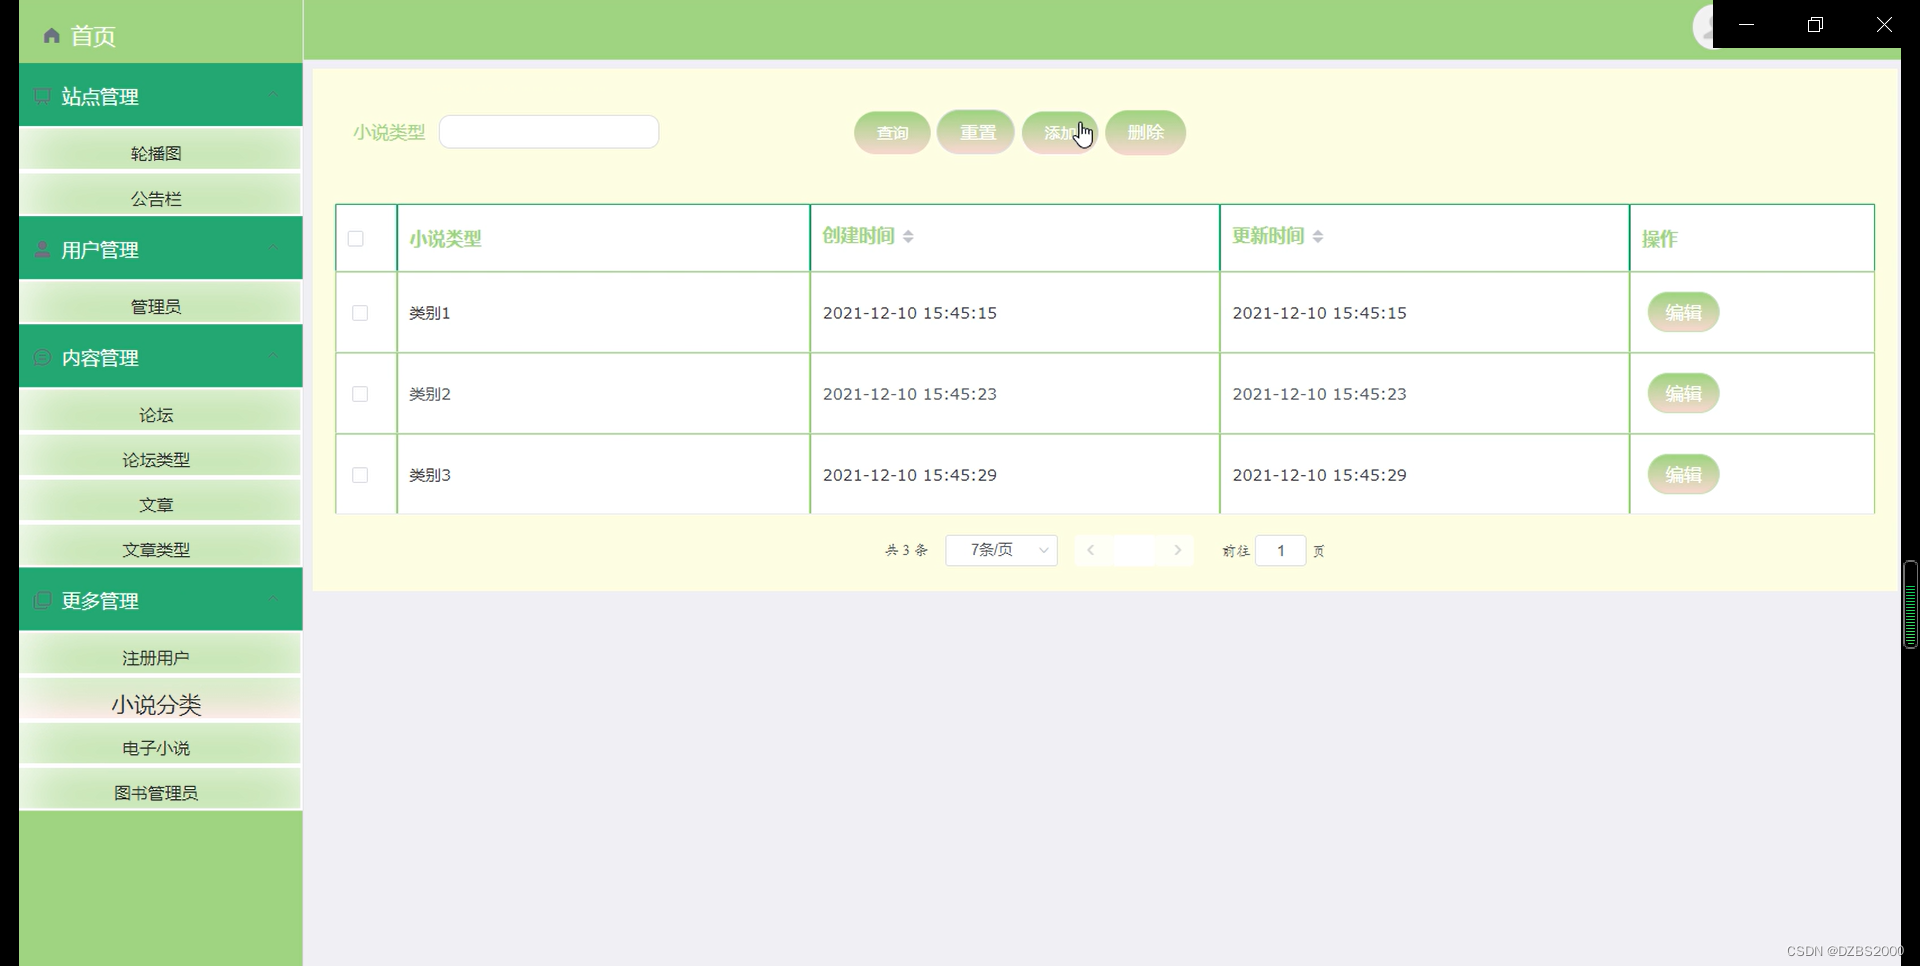The width and height of the screenshot is (1920, 966).
Task: Click the 重置 reset button
Action: [976, 133]
